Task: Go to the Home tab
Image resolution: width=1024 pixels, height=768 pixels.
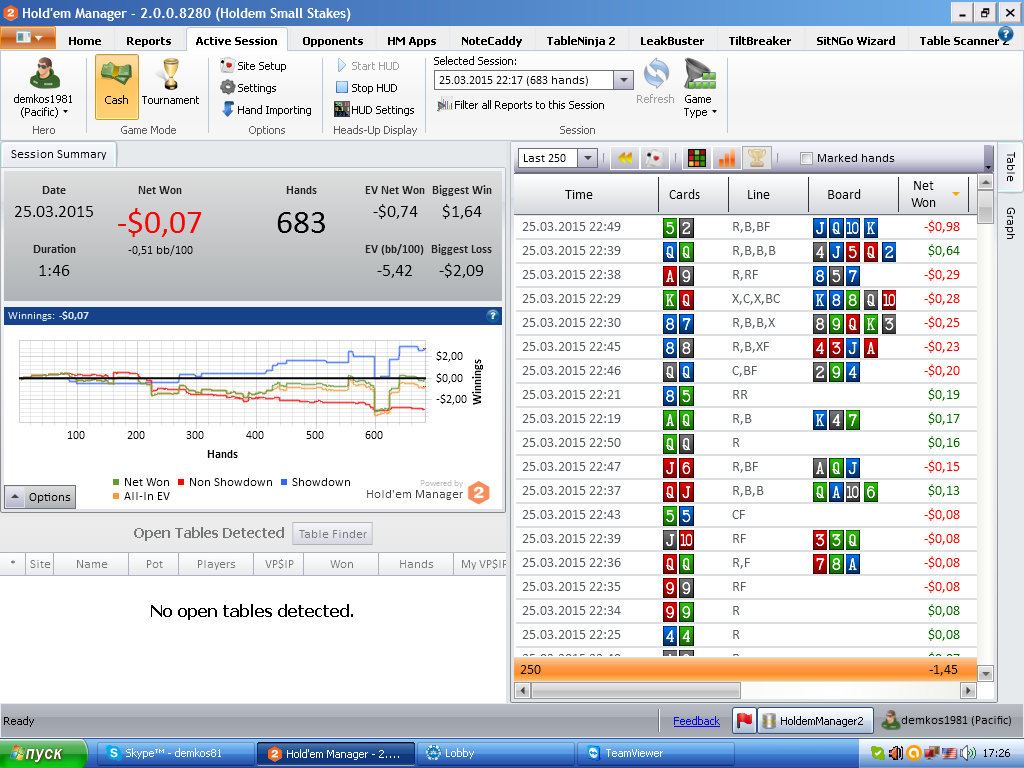Action: (85, 40)
